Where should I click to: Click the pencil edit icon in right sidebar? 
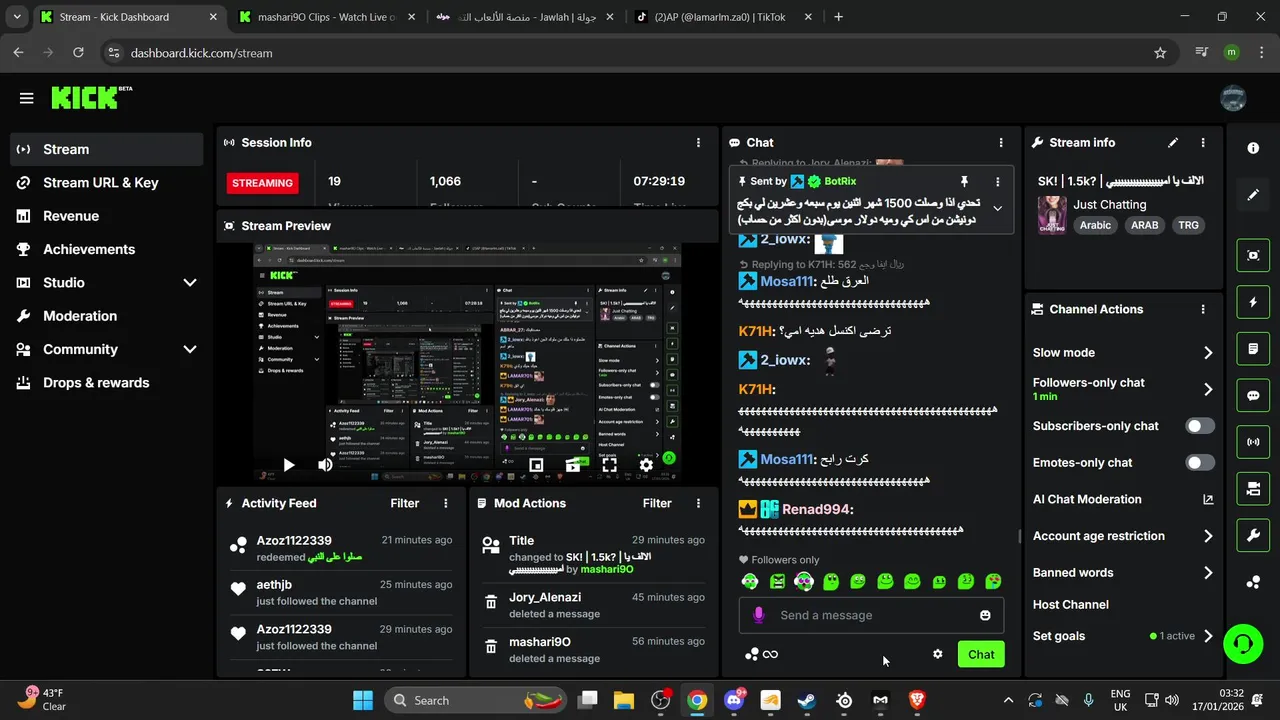[x=1253, y=195]
